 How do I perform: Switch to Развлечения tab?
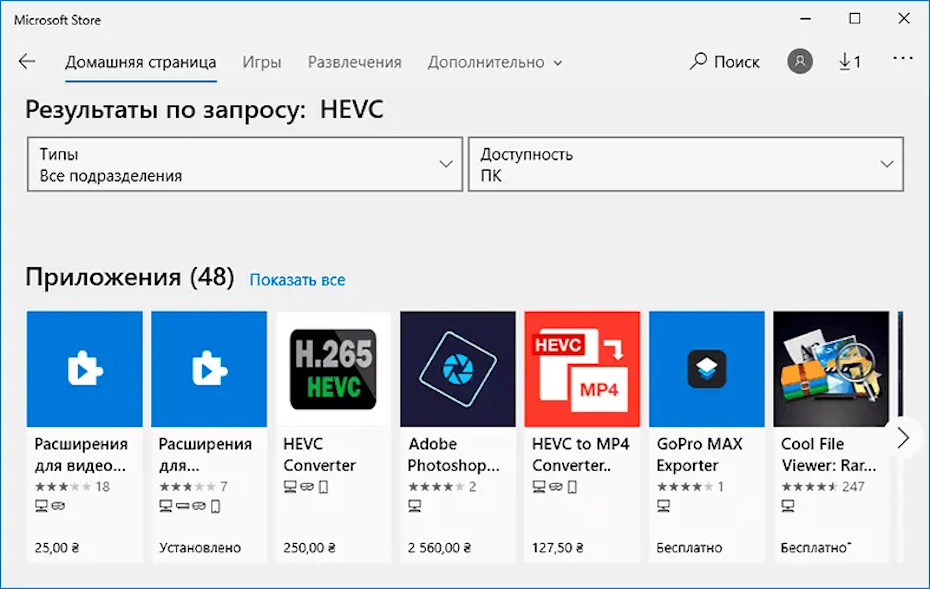pos(355,62)
